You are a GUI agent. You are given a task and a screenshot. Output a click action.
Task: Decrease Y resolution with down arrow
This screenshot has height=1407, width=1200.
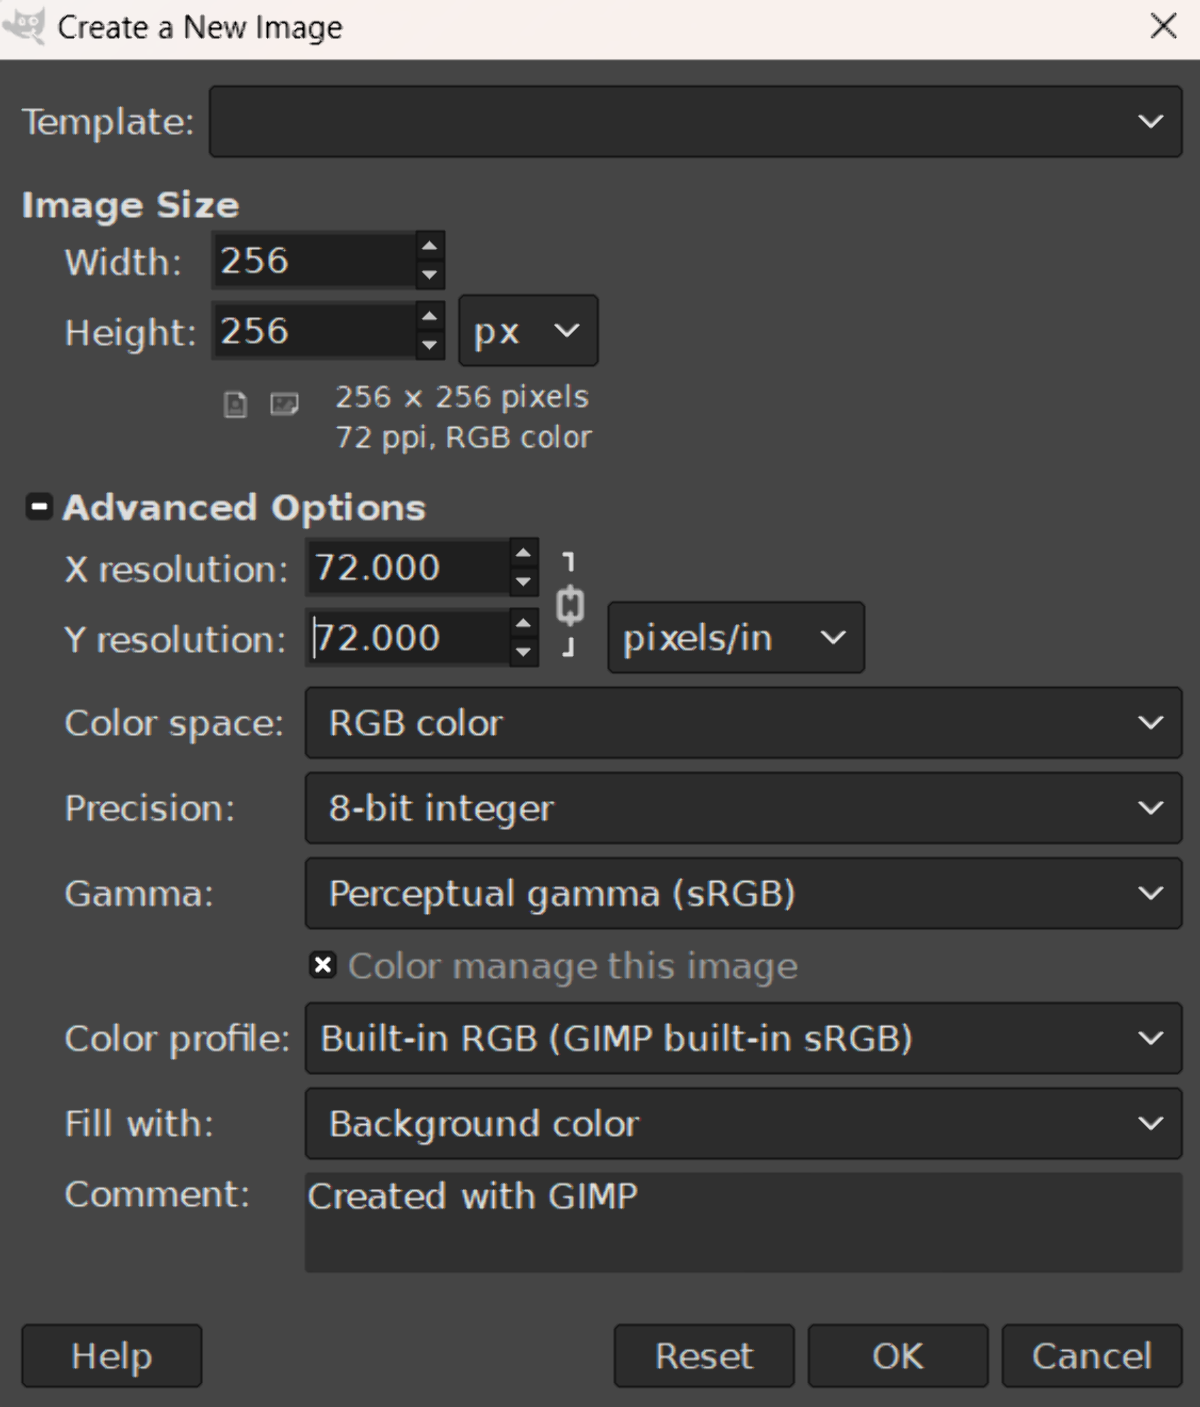coord(523,652)
